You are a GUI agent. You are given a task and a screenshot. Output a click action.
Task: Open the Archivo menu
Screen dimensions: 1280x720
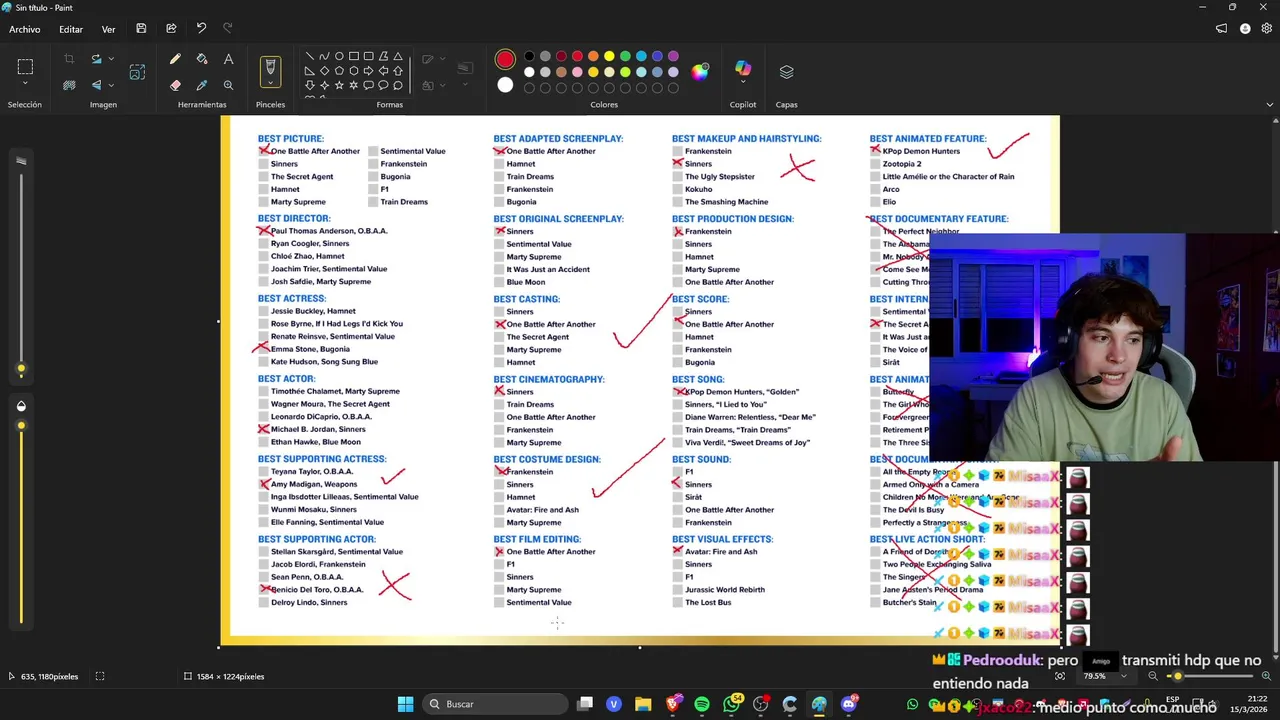coord(25,29)
